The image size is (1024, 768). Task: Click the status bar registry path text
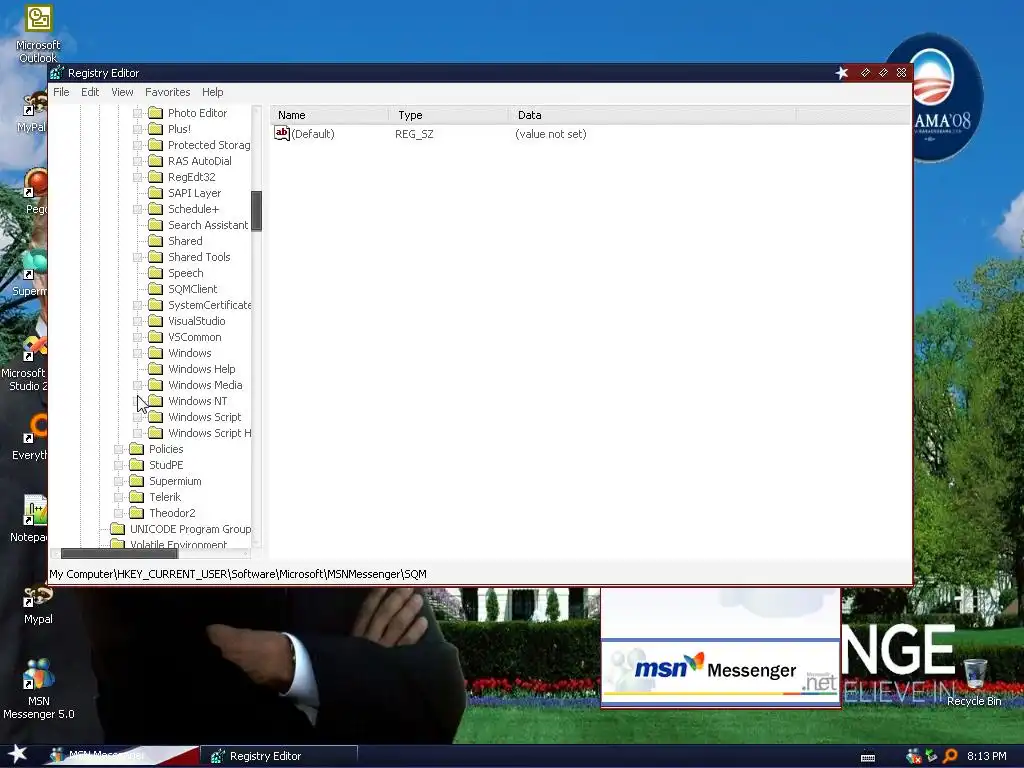pyautogui.click(x=238, y=574)
